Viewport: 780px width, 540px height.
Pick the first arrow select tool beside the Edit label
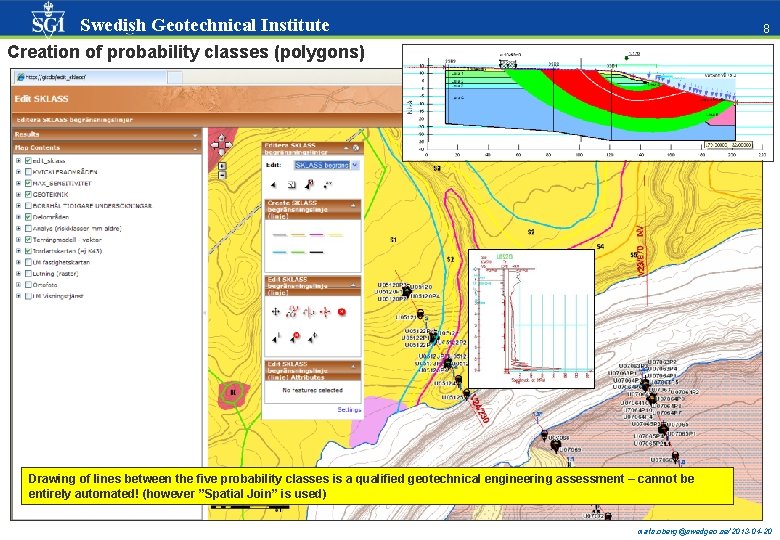pos(273,185)
